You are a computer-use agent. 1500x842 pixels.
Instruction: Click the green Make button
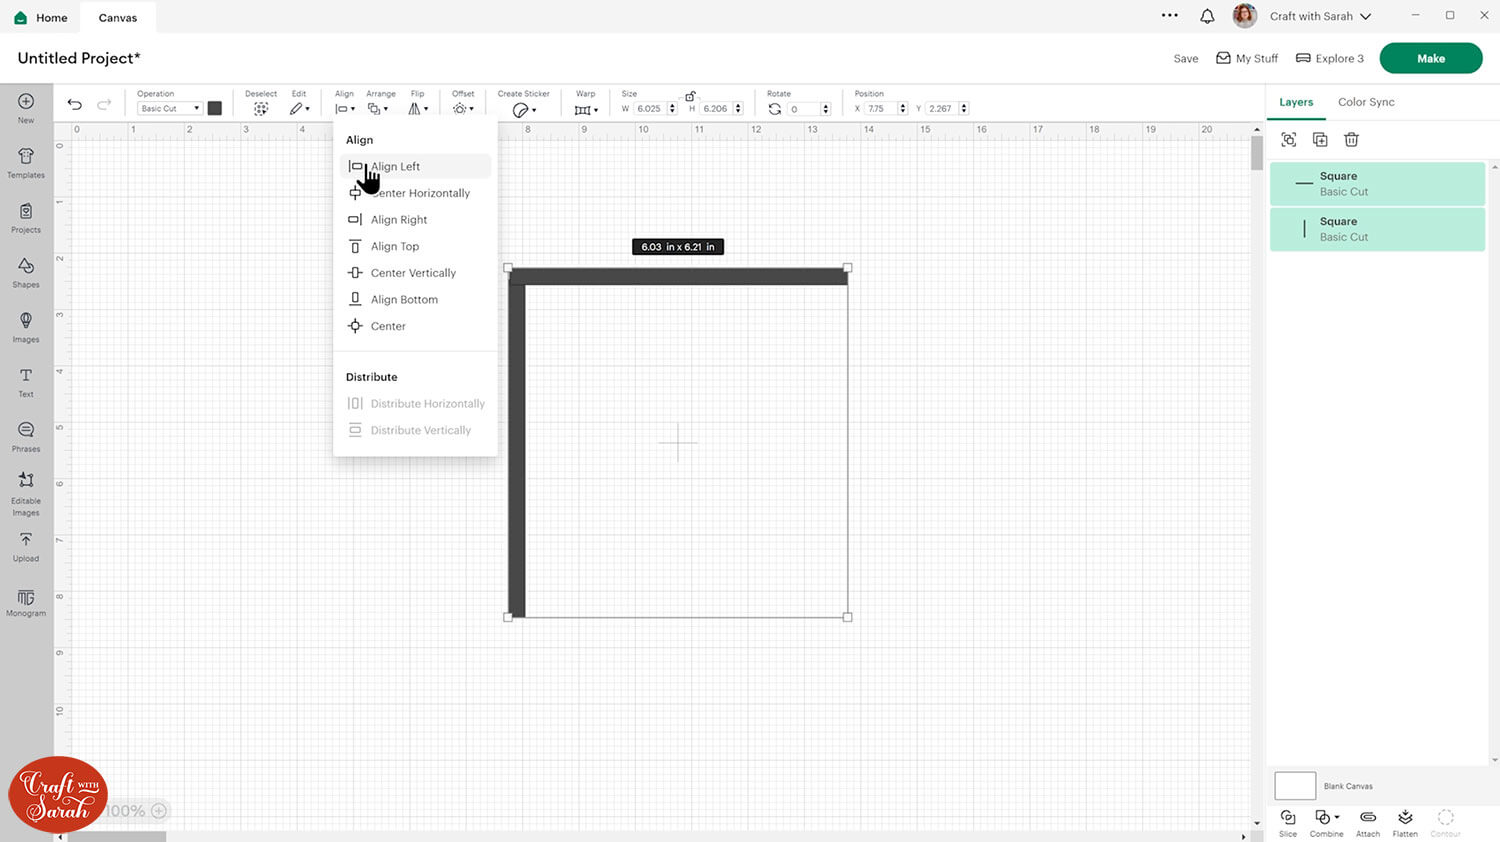(x=1431, y=58)
